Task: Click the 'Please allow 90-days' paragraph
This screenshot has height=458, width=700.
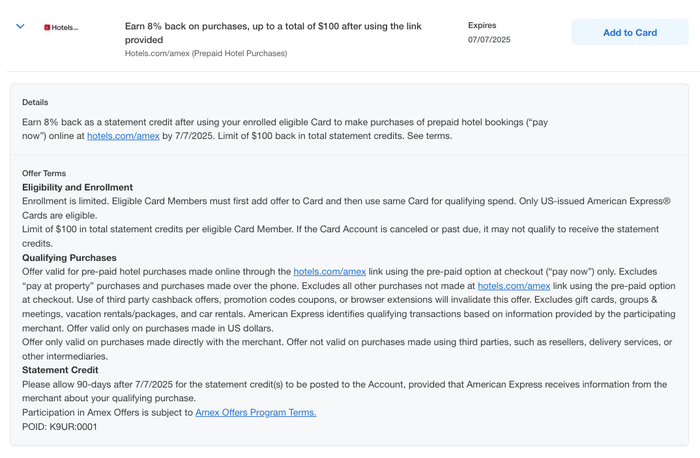Action: point(345,391)
